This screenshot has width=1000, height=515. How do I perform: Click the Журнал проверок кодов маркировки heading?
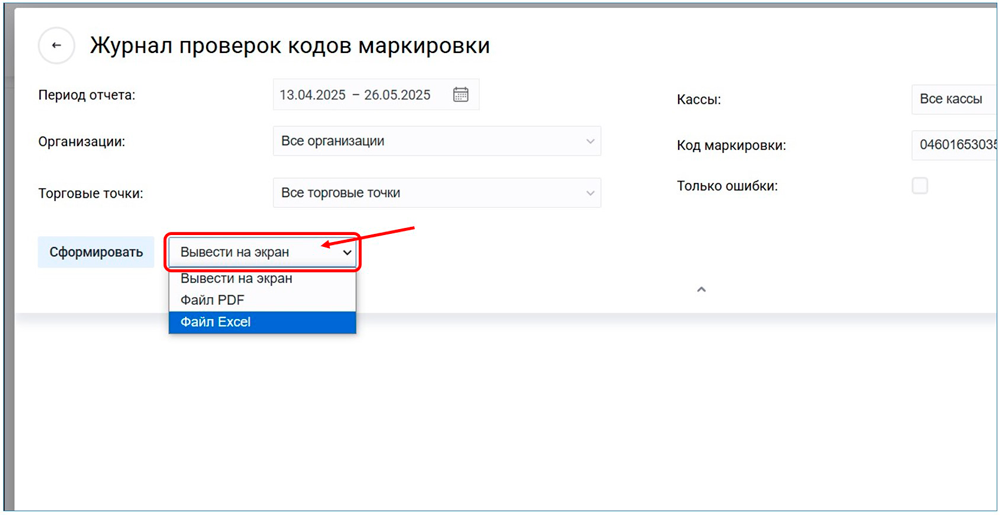[x=290, y=46]
